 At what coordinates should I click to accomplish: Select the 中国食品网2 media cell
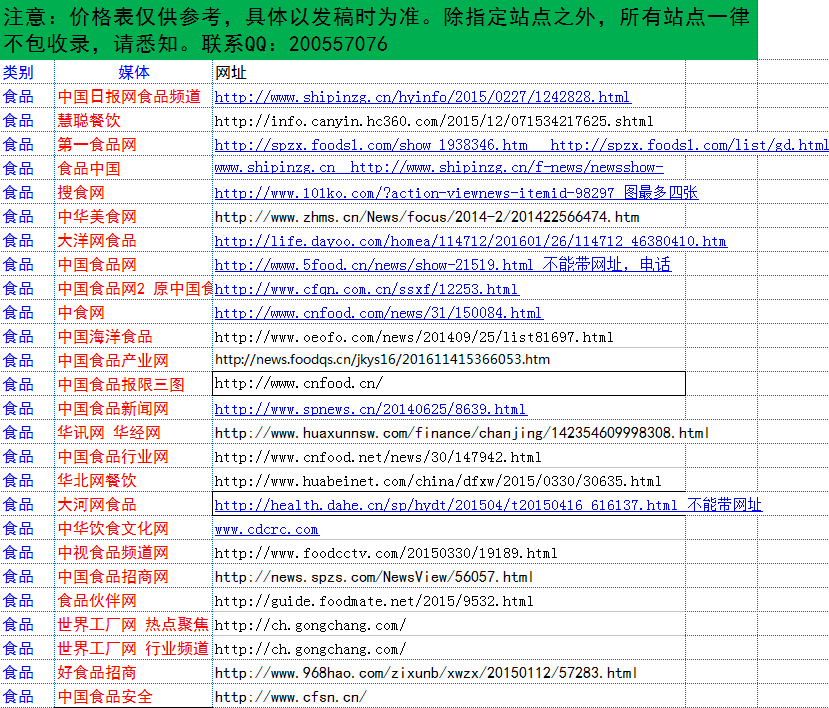click(133, 289)
